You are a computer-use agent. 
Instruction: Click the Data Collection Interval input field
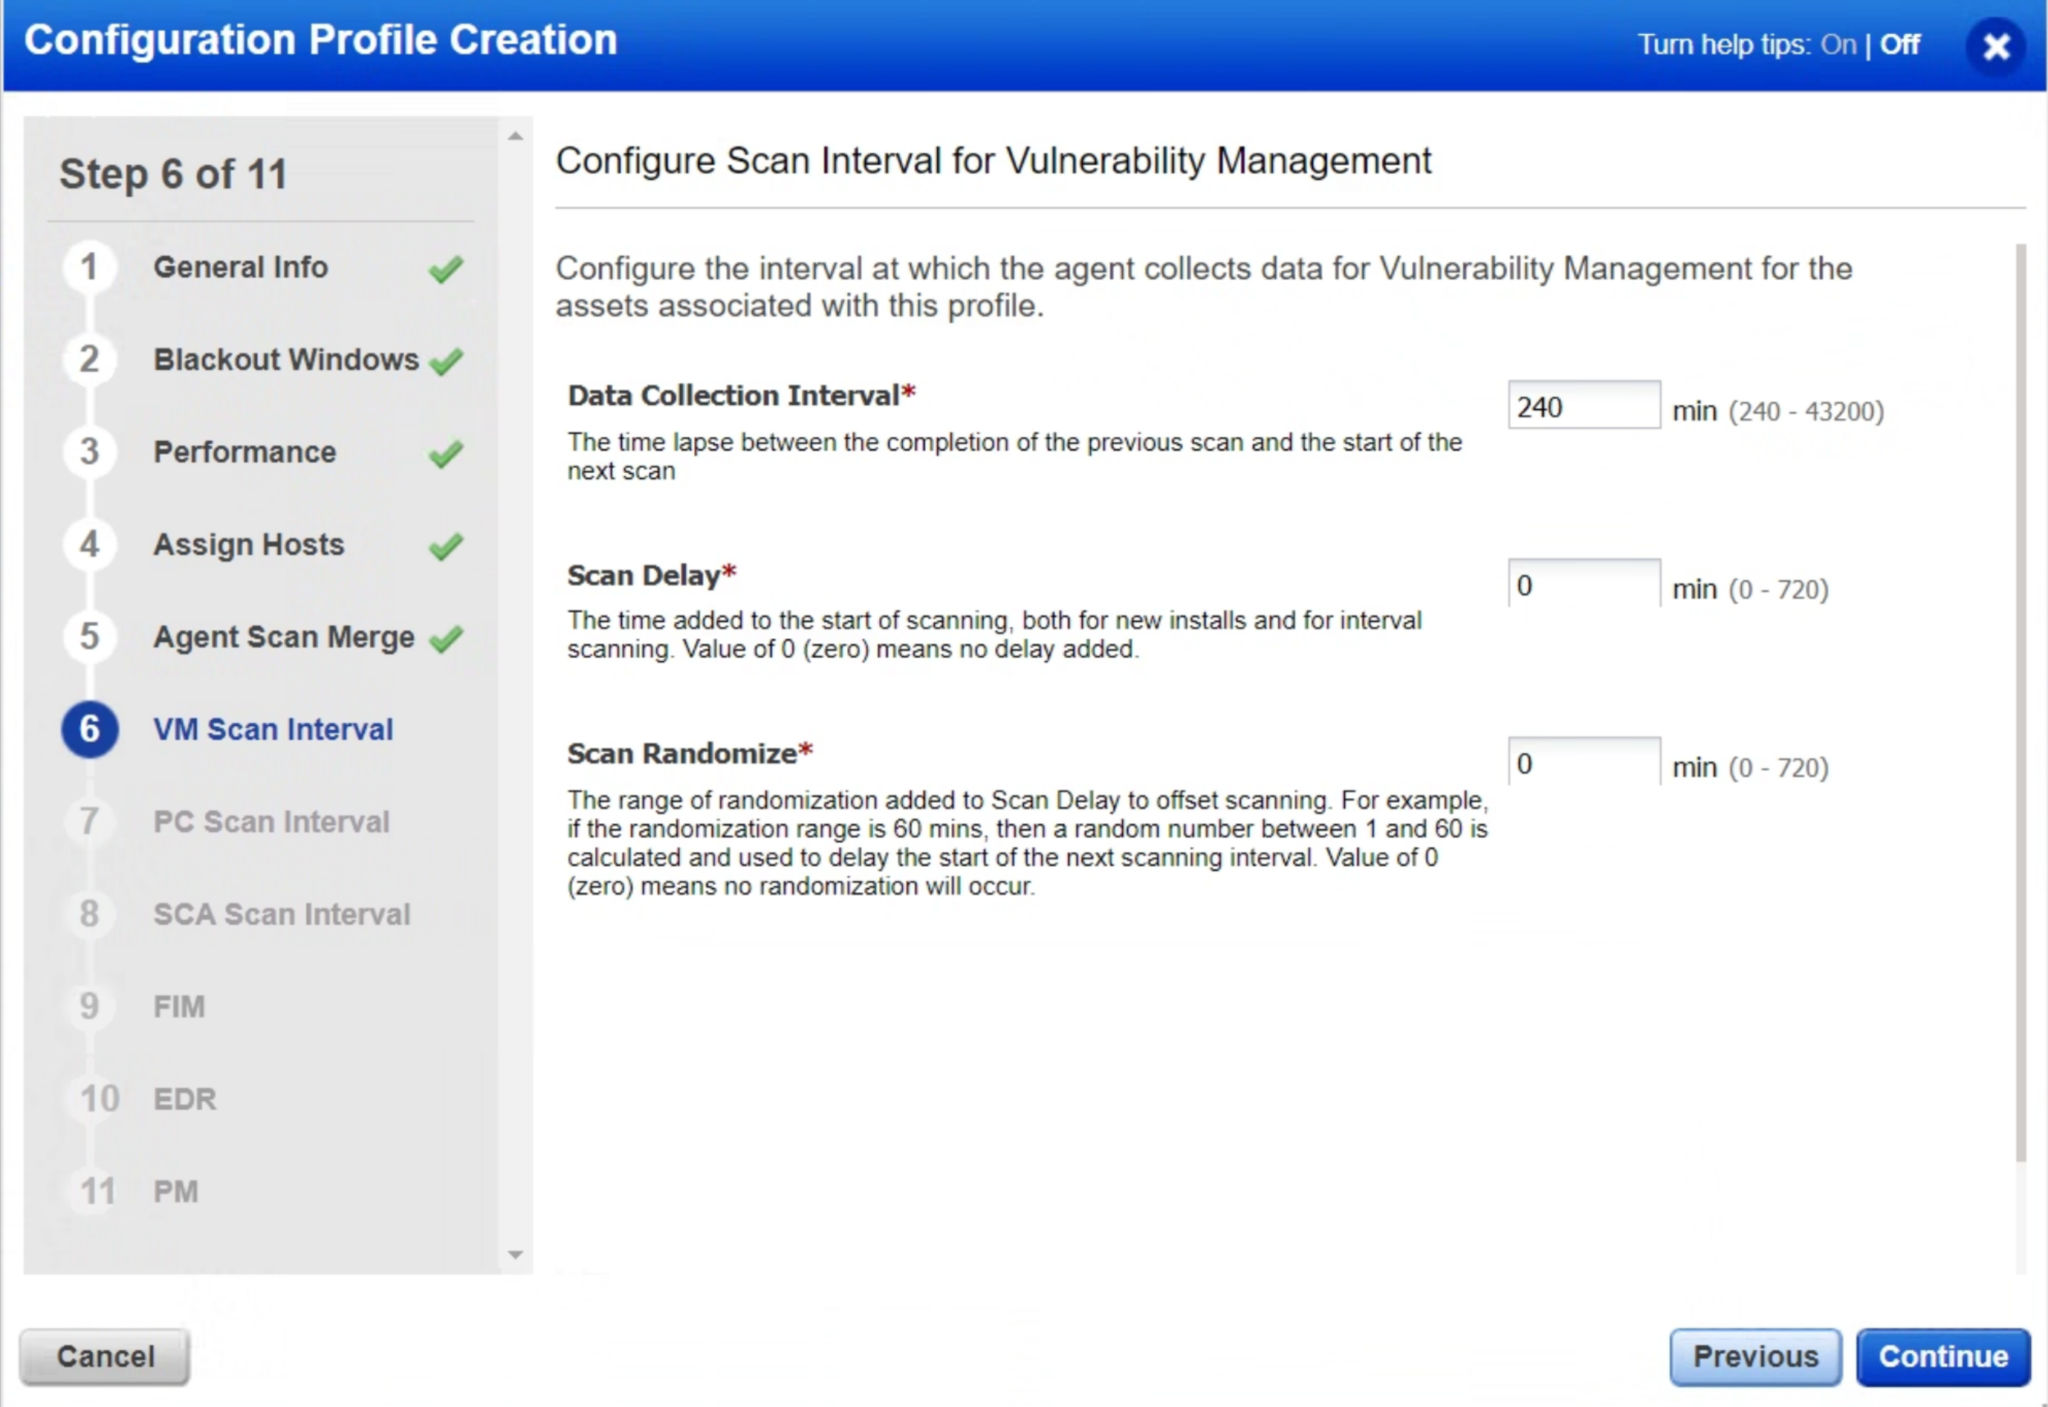point(1583,406)
